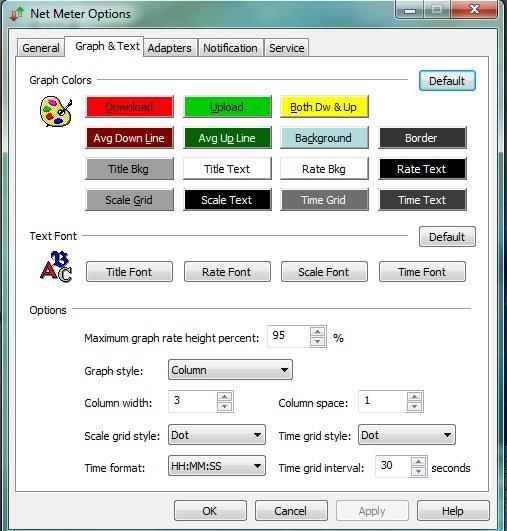Choose the Title Bkg color

[x=129, y=169]
